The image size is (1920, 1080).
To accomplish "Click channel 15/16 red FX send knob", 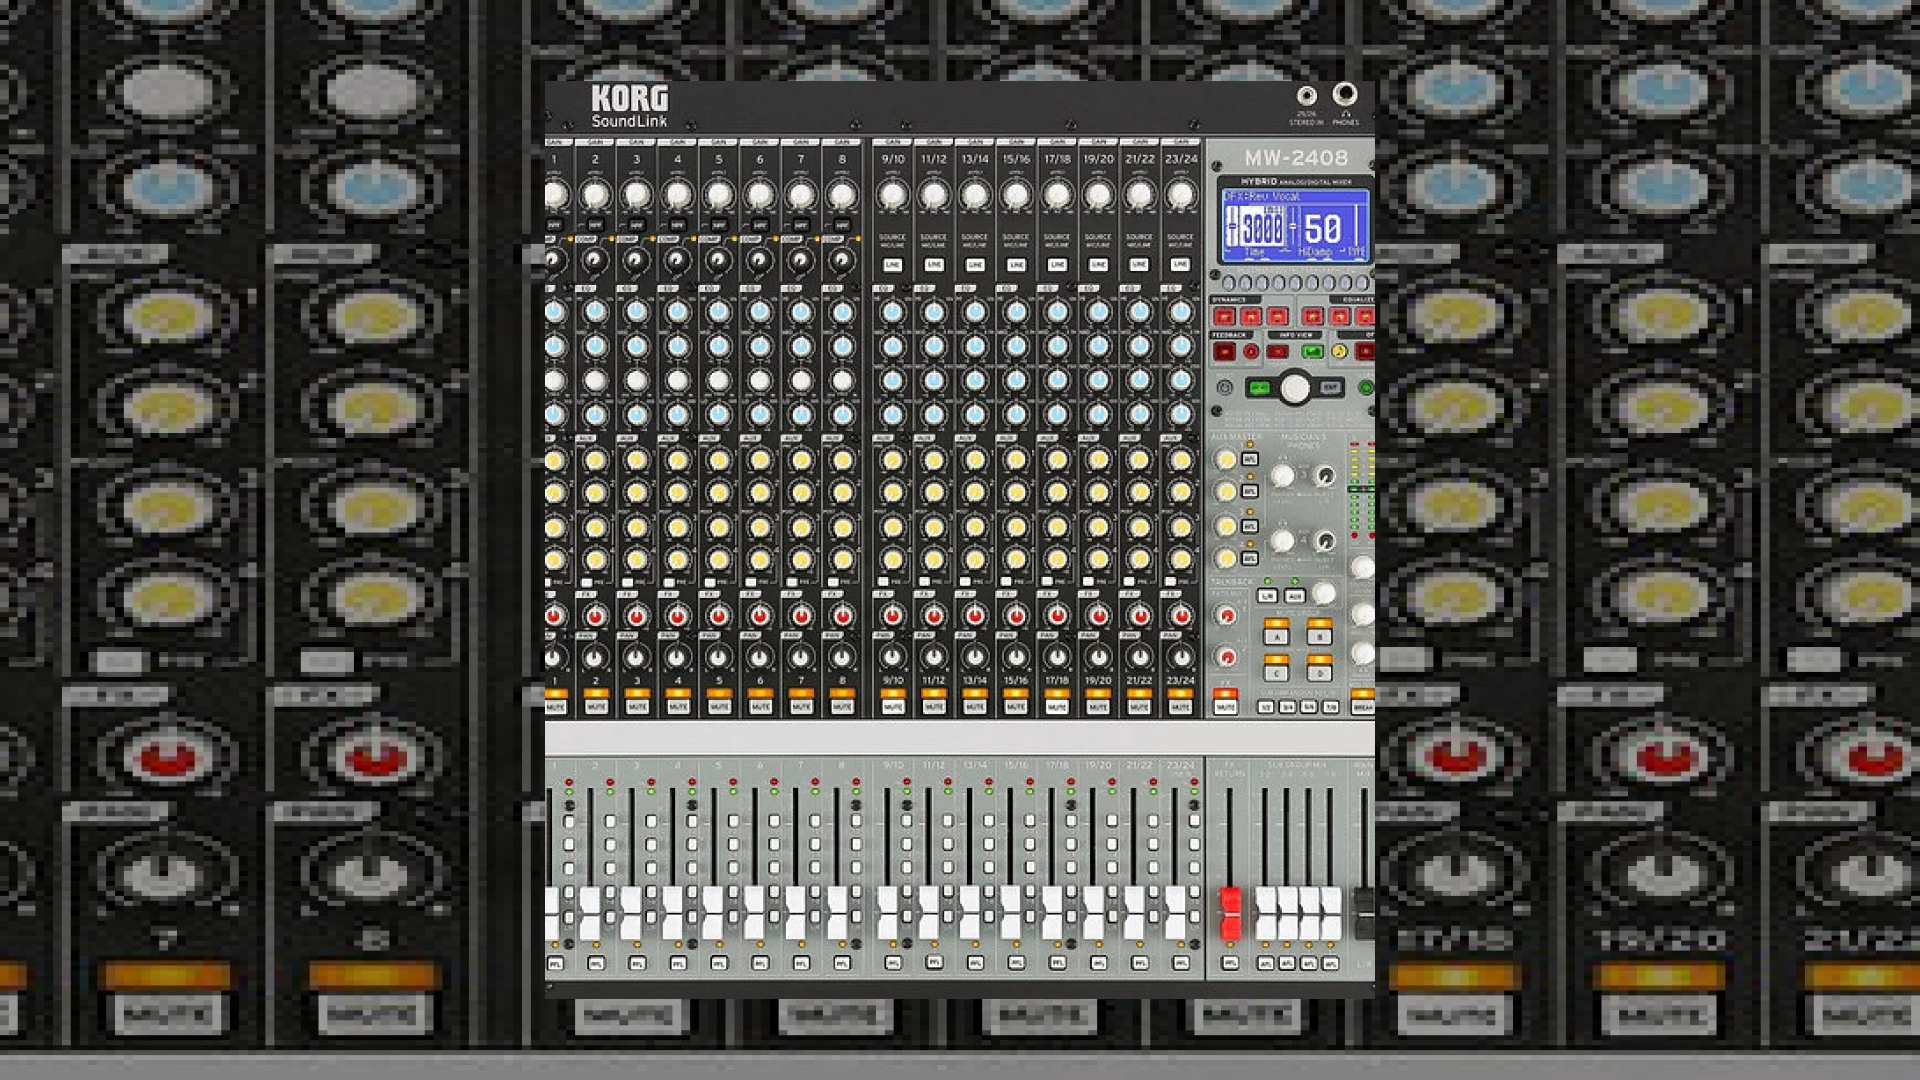I will [x=1016, y=616].
